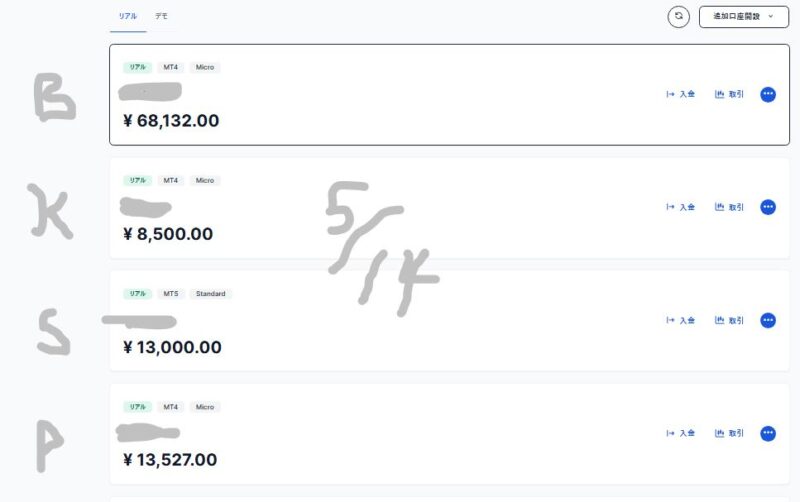Click 取引 for the ¥68,132.00 account
The image size is (800, 502).
[729, 94]
